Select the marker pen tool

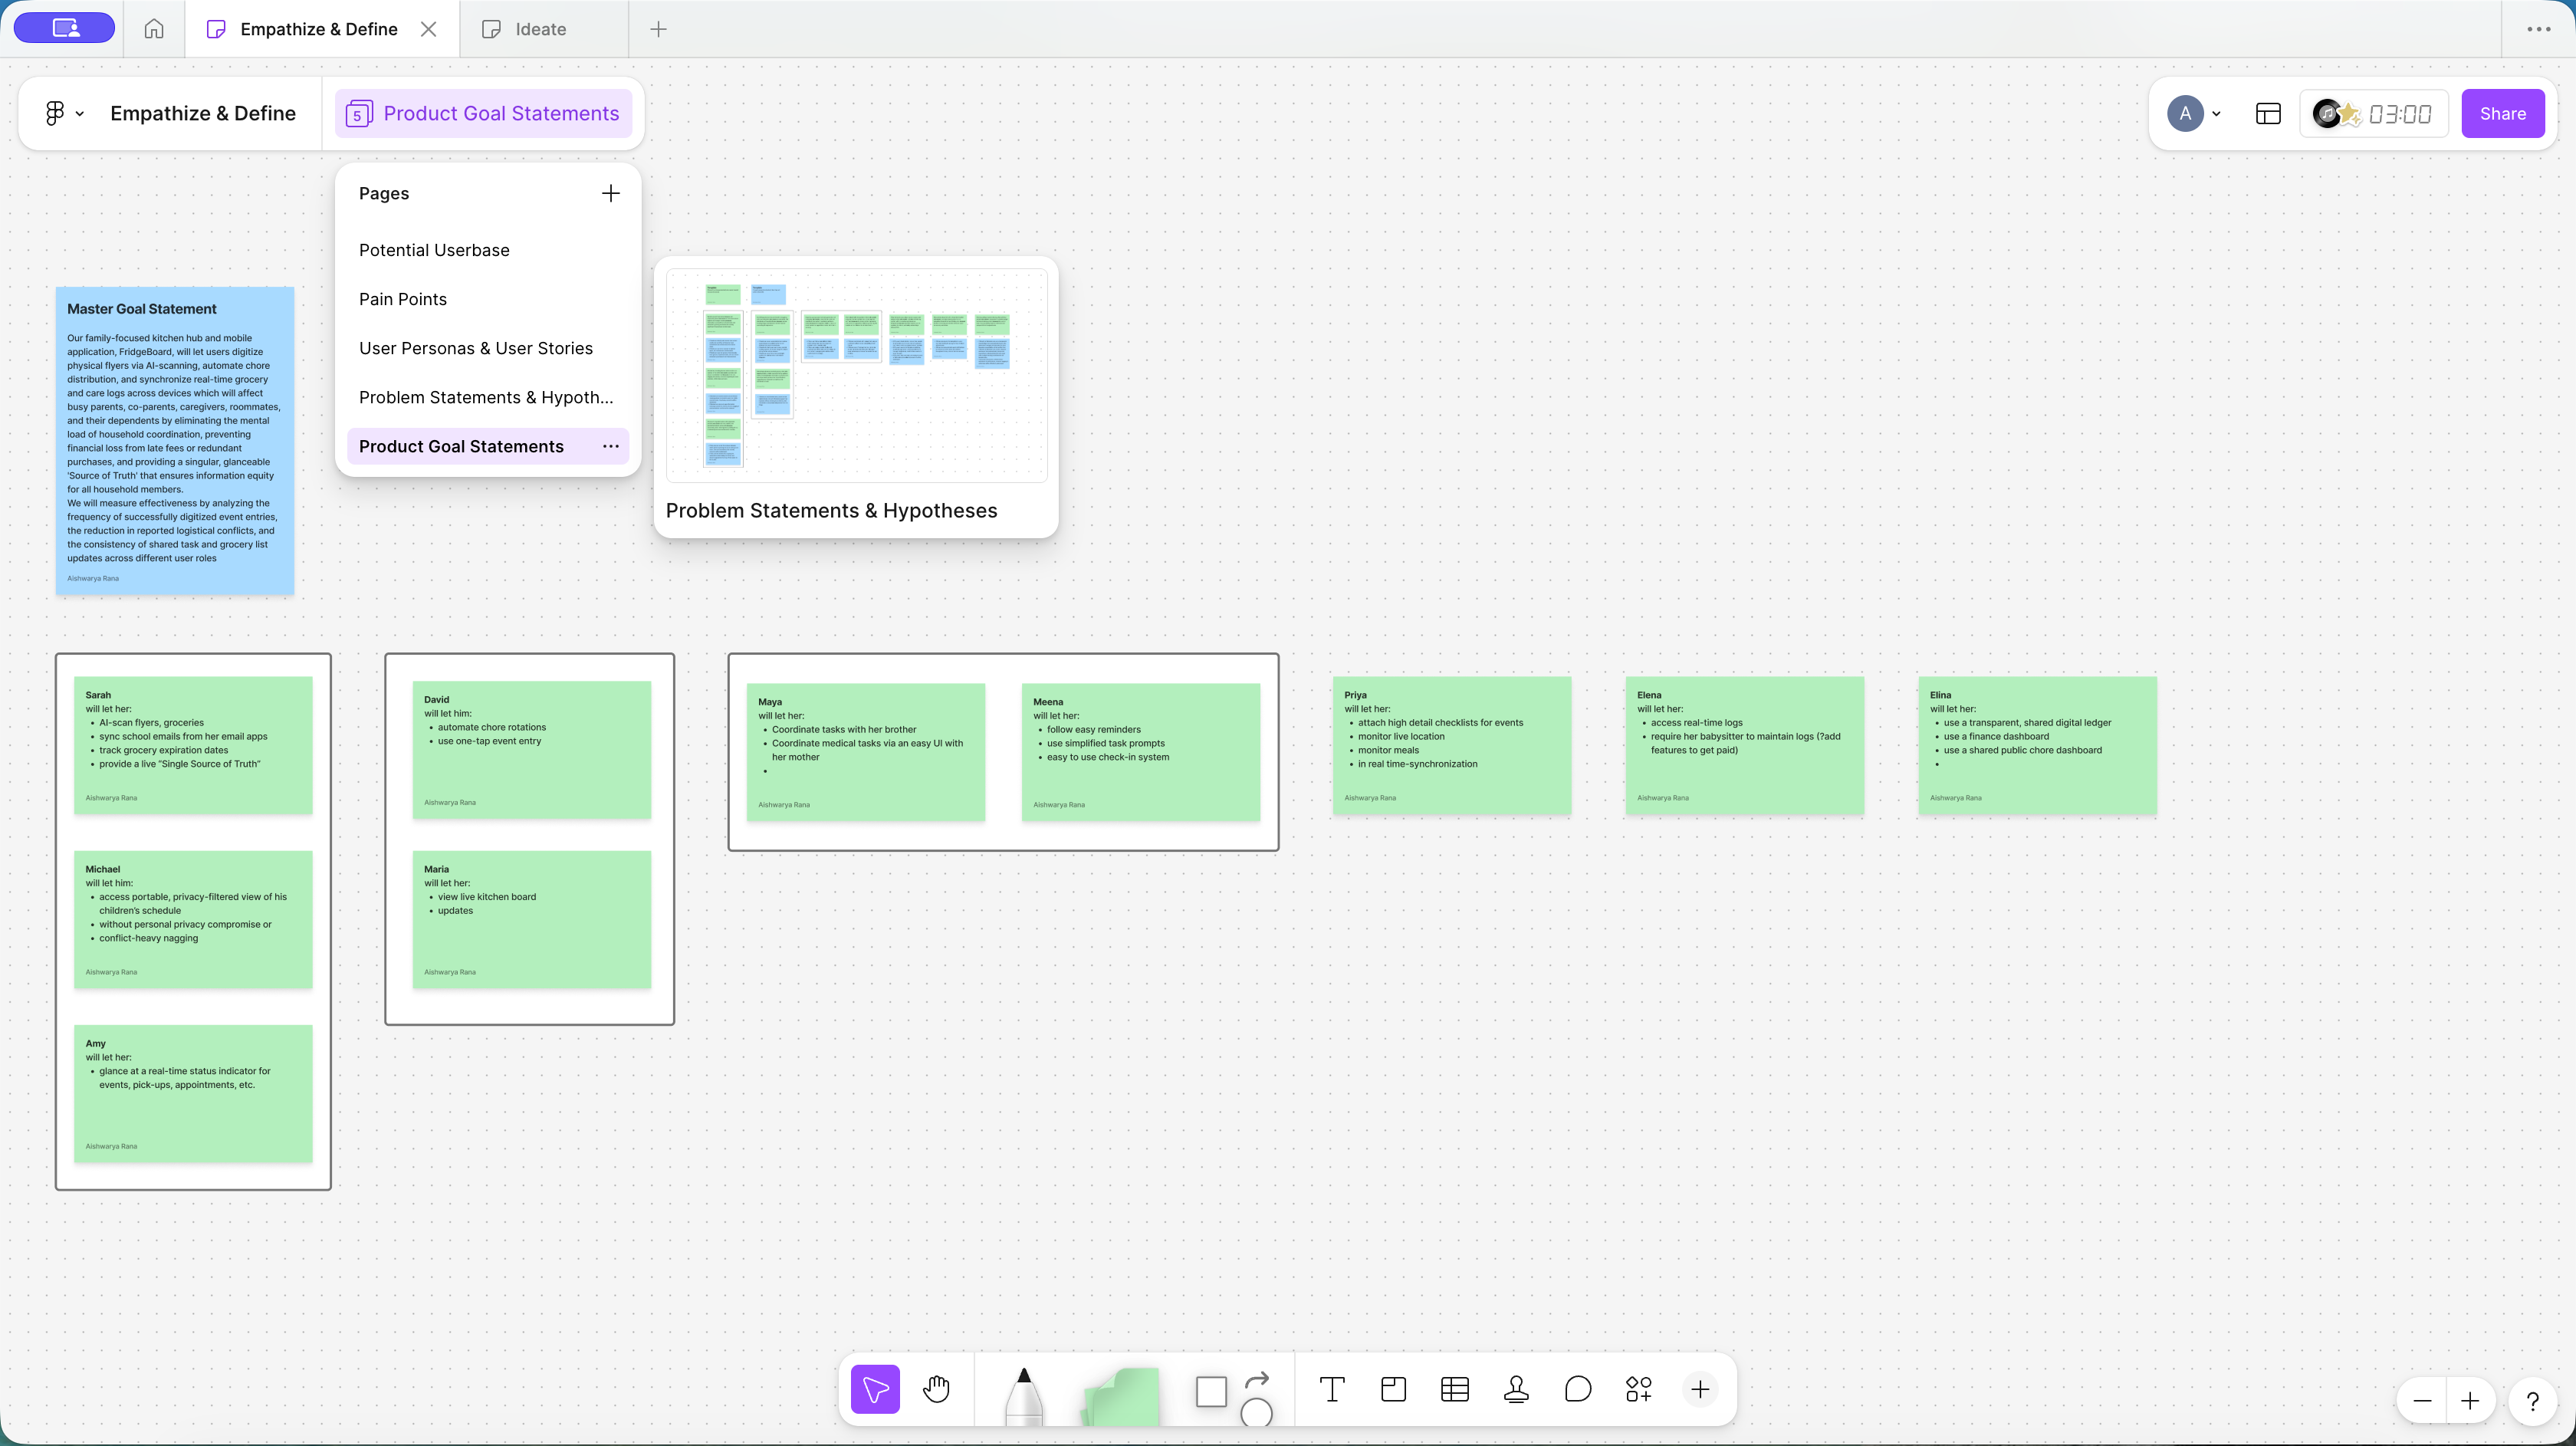(x=1023, y=1395)
